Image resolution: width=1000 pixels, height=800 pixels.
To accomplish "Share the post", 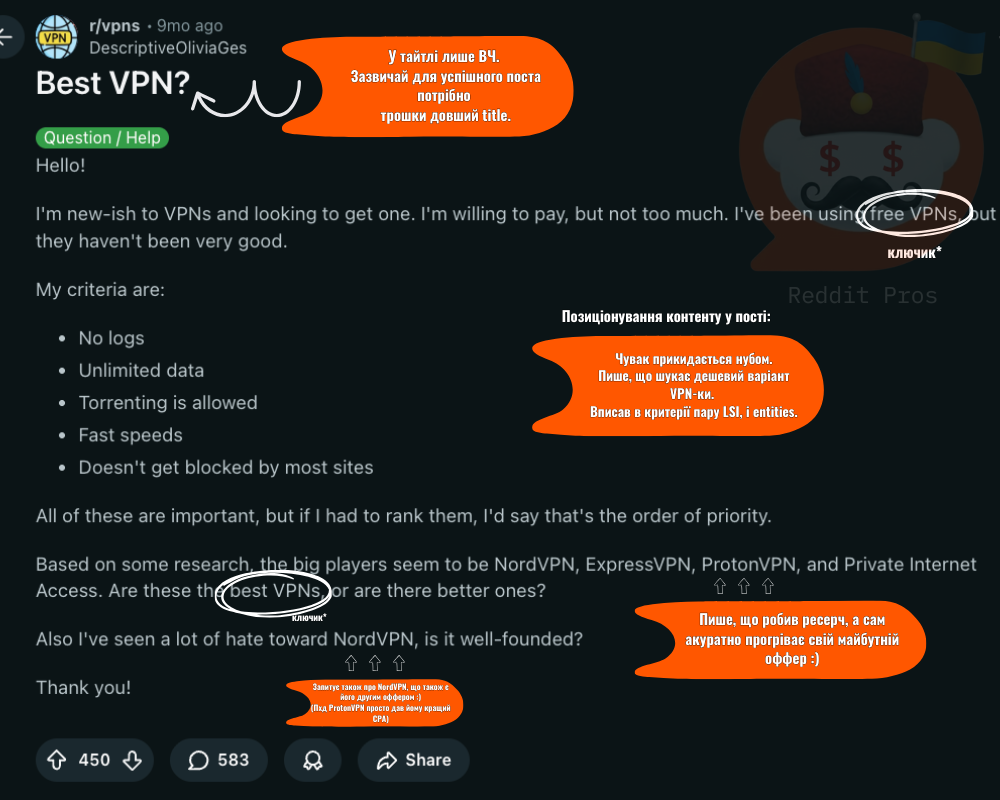I will tap(413, 760).
